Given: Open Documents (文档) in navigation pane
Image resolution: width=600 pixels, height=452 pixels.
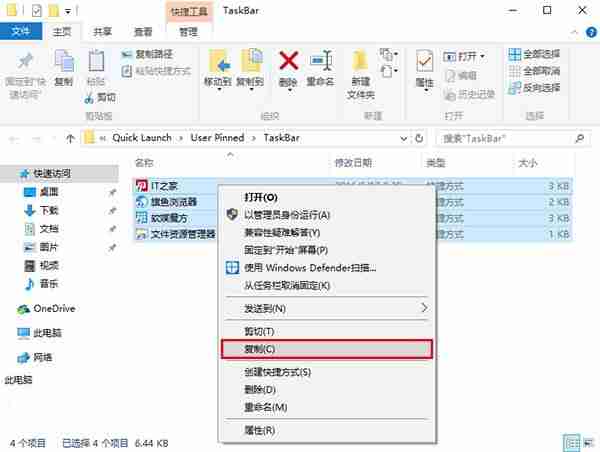Looking at the screenshot, I should pyautogui.click(x=49, y=228).
